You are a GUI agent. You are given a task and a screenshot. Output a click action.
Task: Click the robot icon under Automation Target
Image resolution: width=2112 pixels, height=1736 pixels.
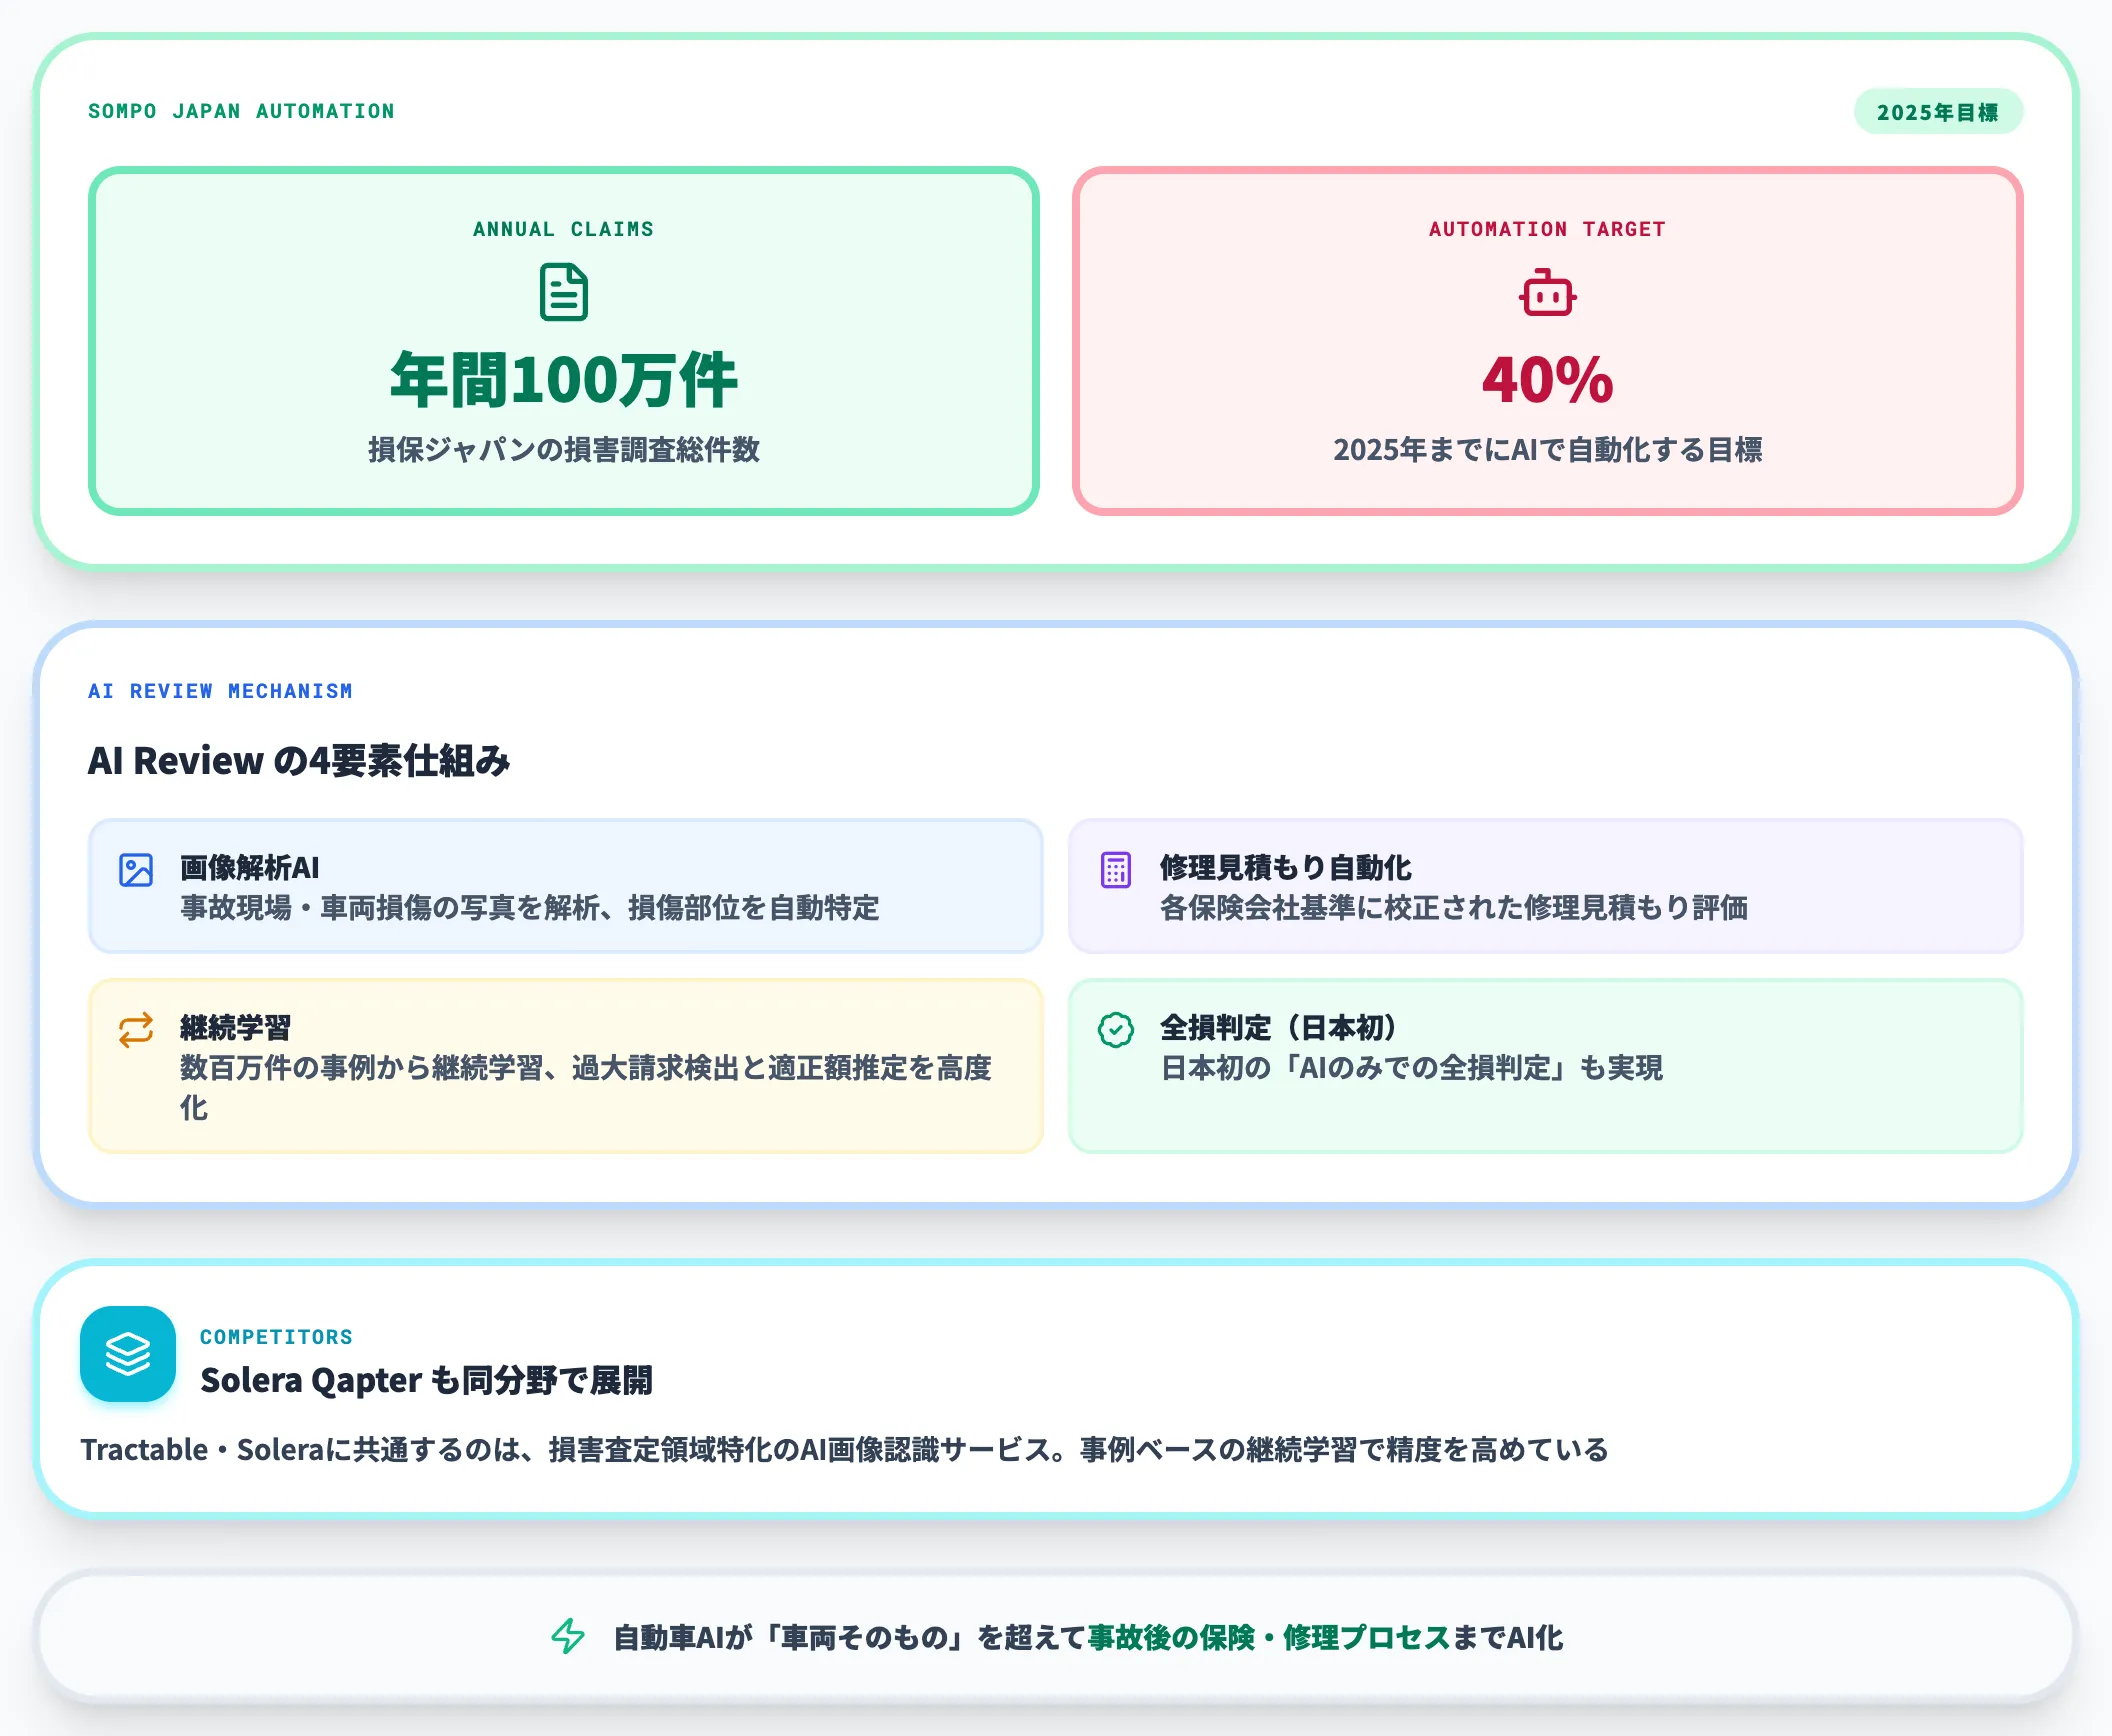pyautogui.click(x=1548, y=292)
